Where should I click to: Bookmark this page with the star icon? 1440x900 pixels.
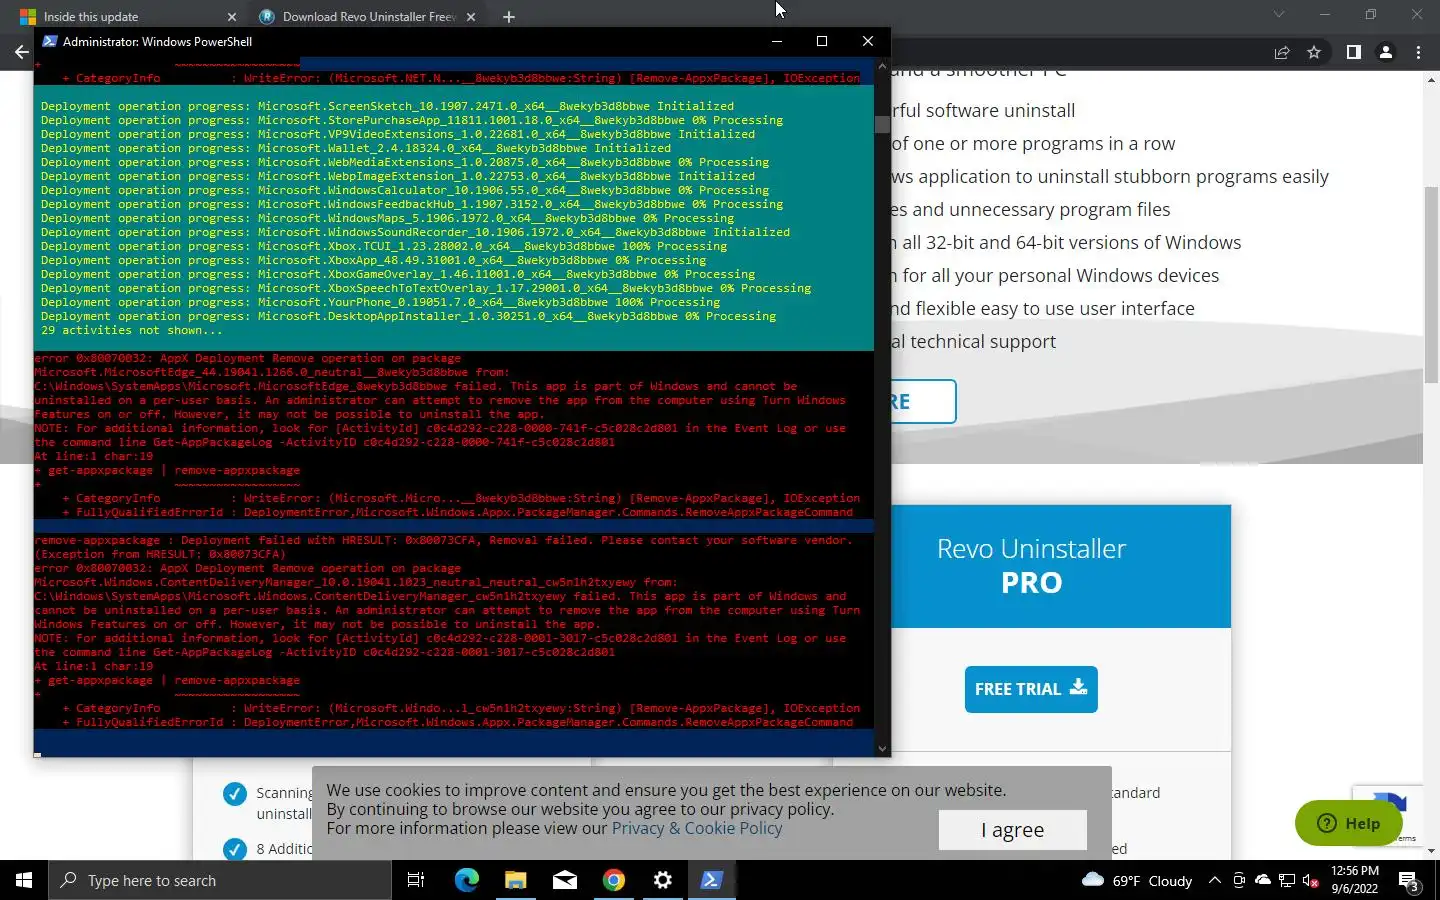coord(1314,52)
